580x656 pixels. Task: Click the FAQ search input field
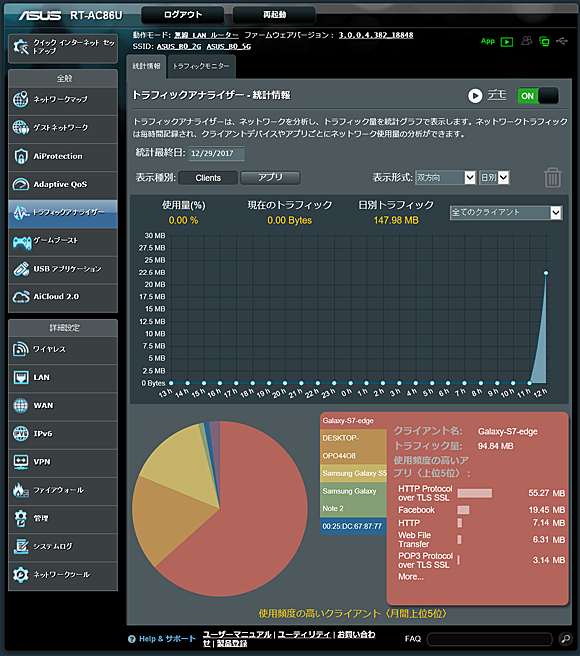pos(490,639)
